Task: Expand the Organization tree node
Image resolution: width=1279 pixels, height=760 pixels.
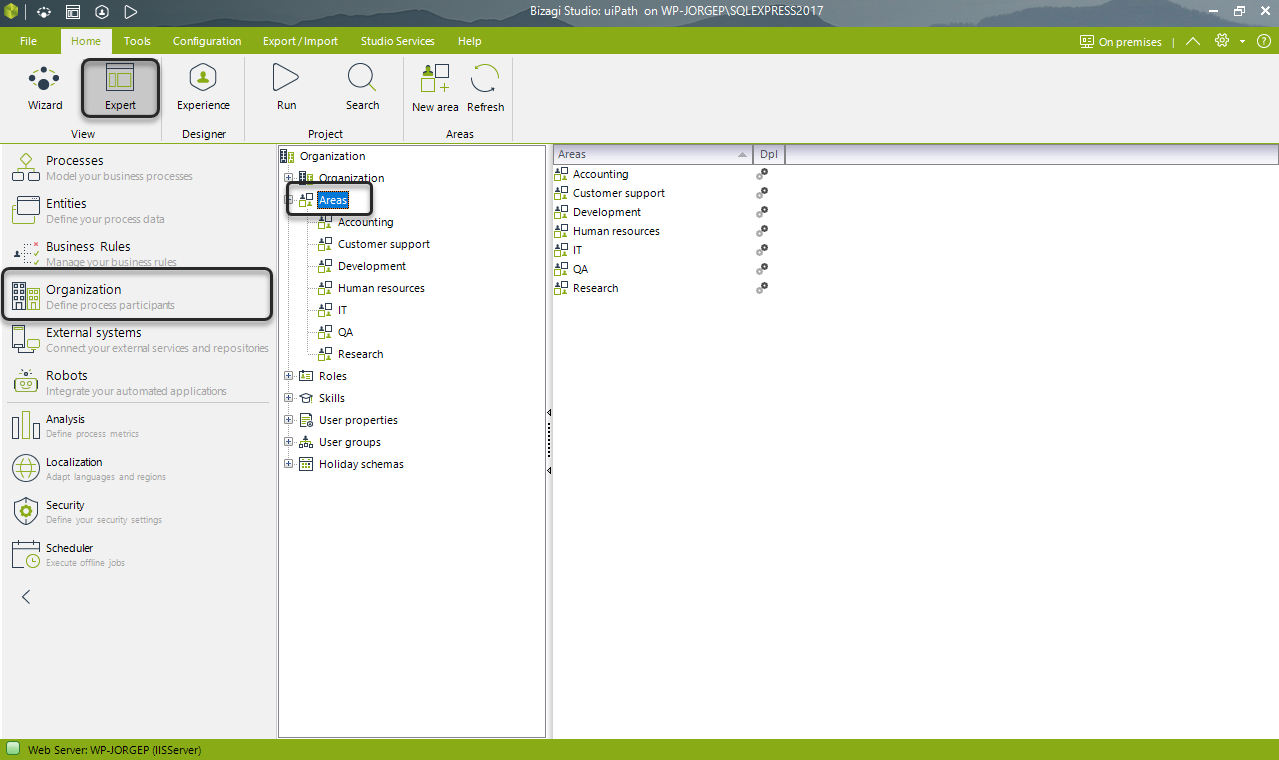Action: pyautogui.click(x=289, y=178)
